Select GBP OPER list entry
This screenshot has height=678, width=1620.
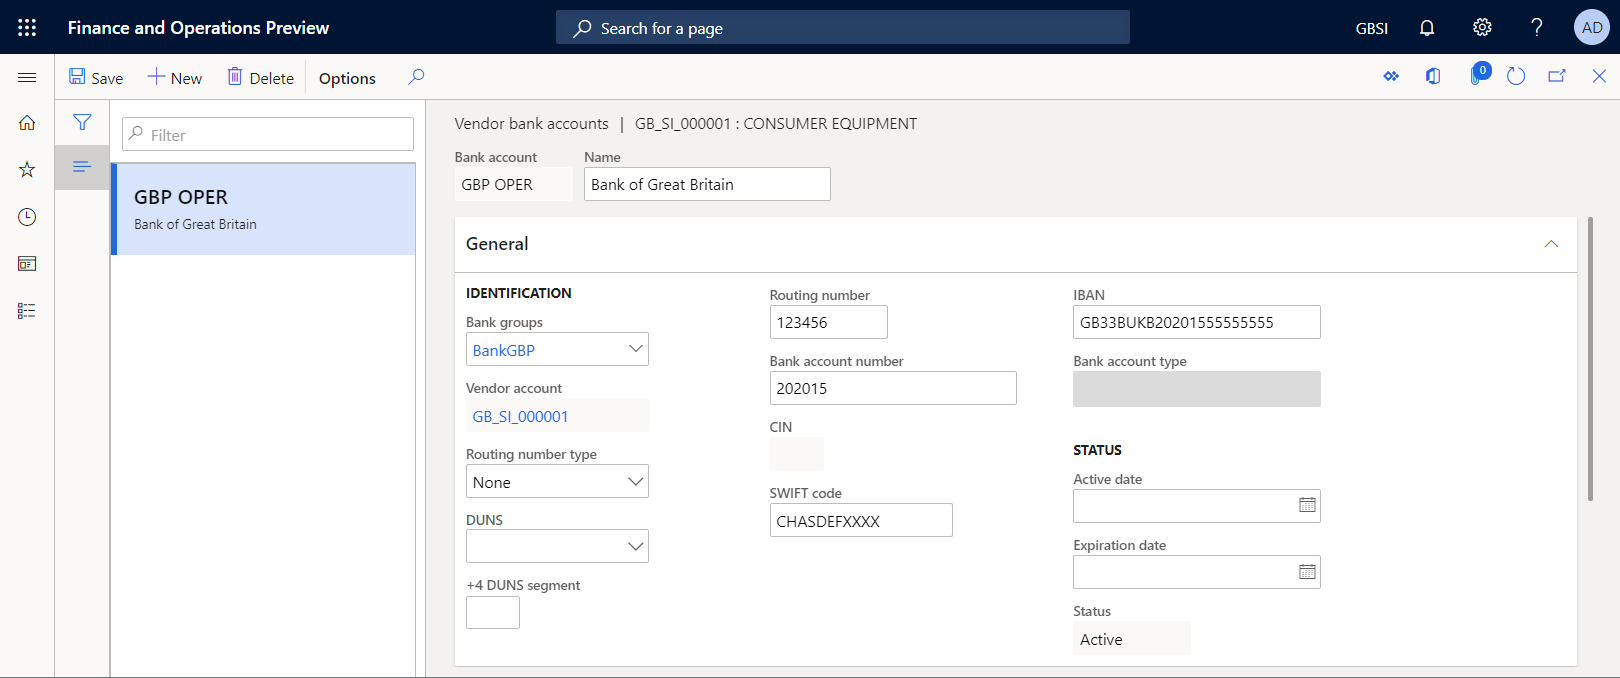point(263,209)
